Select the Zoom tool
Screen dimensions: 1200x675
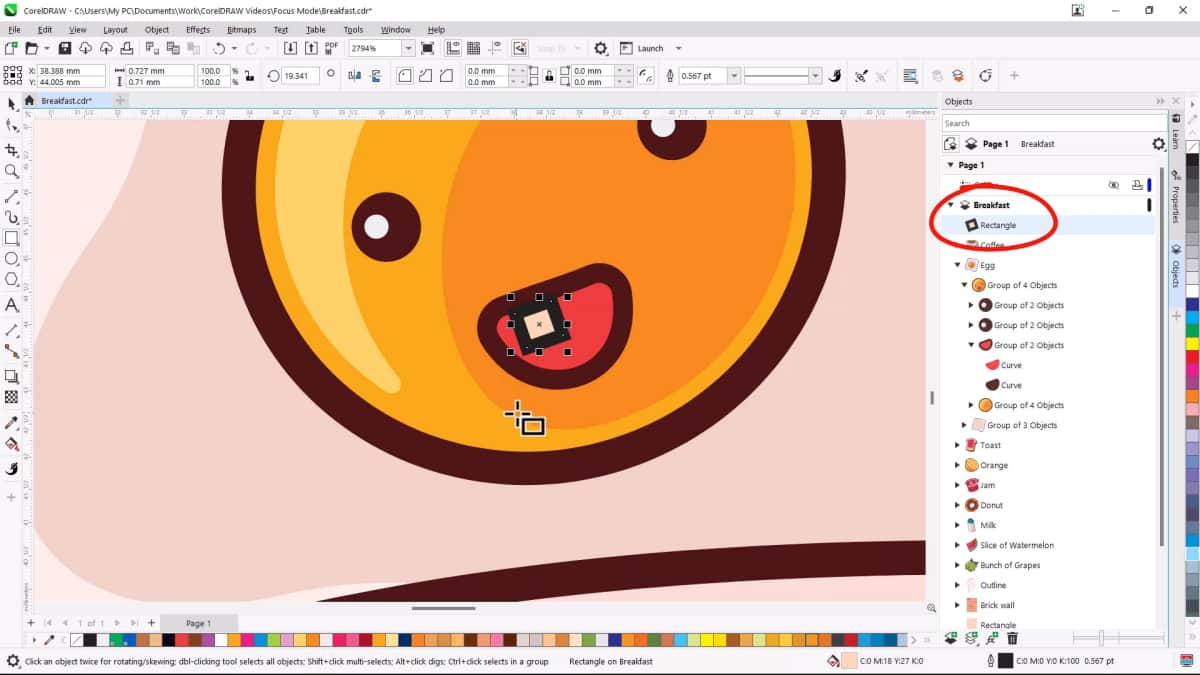pos(12,171)
